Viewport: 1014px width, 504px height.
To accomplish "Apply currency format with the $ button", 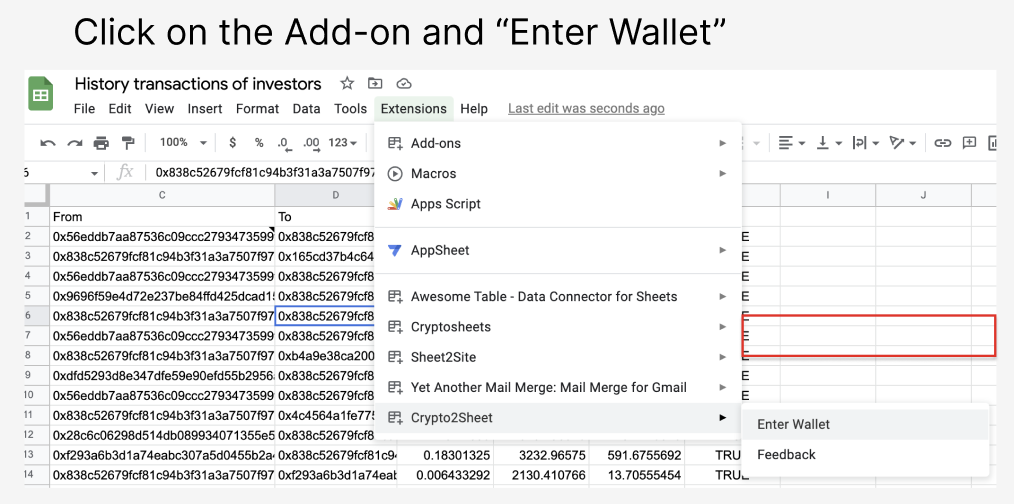I will coord(233,143).
